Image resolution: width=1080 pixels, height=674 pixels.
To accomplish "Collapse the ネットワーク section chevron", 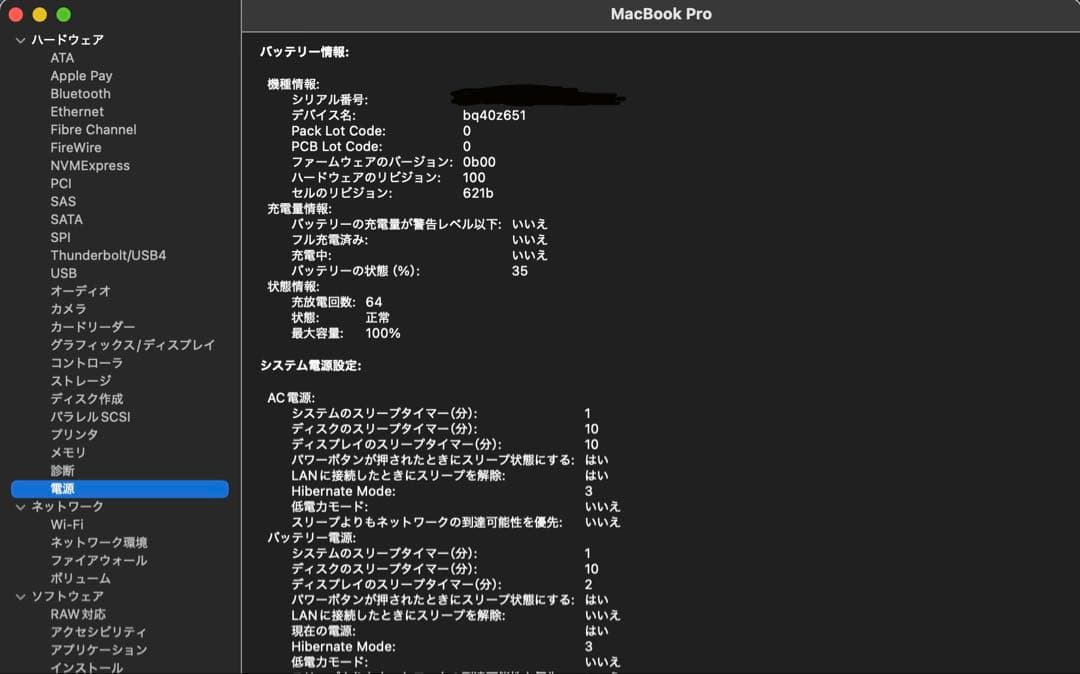I will (x=20, y=507).
